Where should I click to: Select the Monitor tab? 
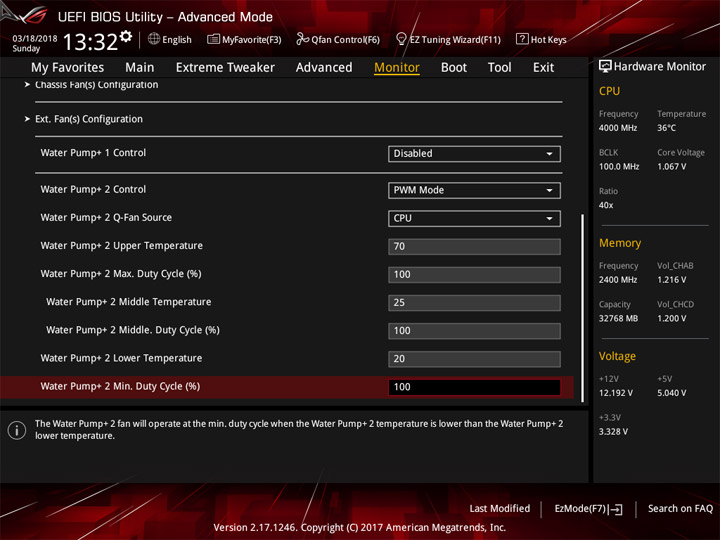[x=397, y=68]
